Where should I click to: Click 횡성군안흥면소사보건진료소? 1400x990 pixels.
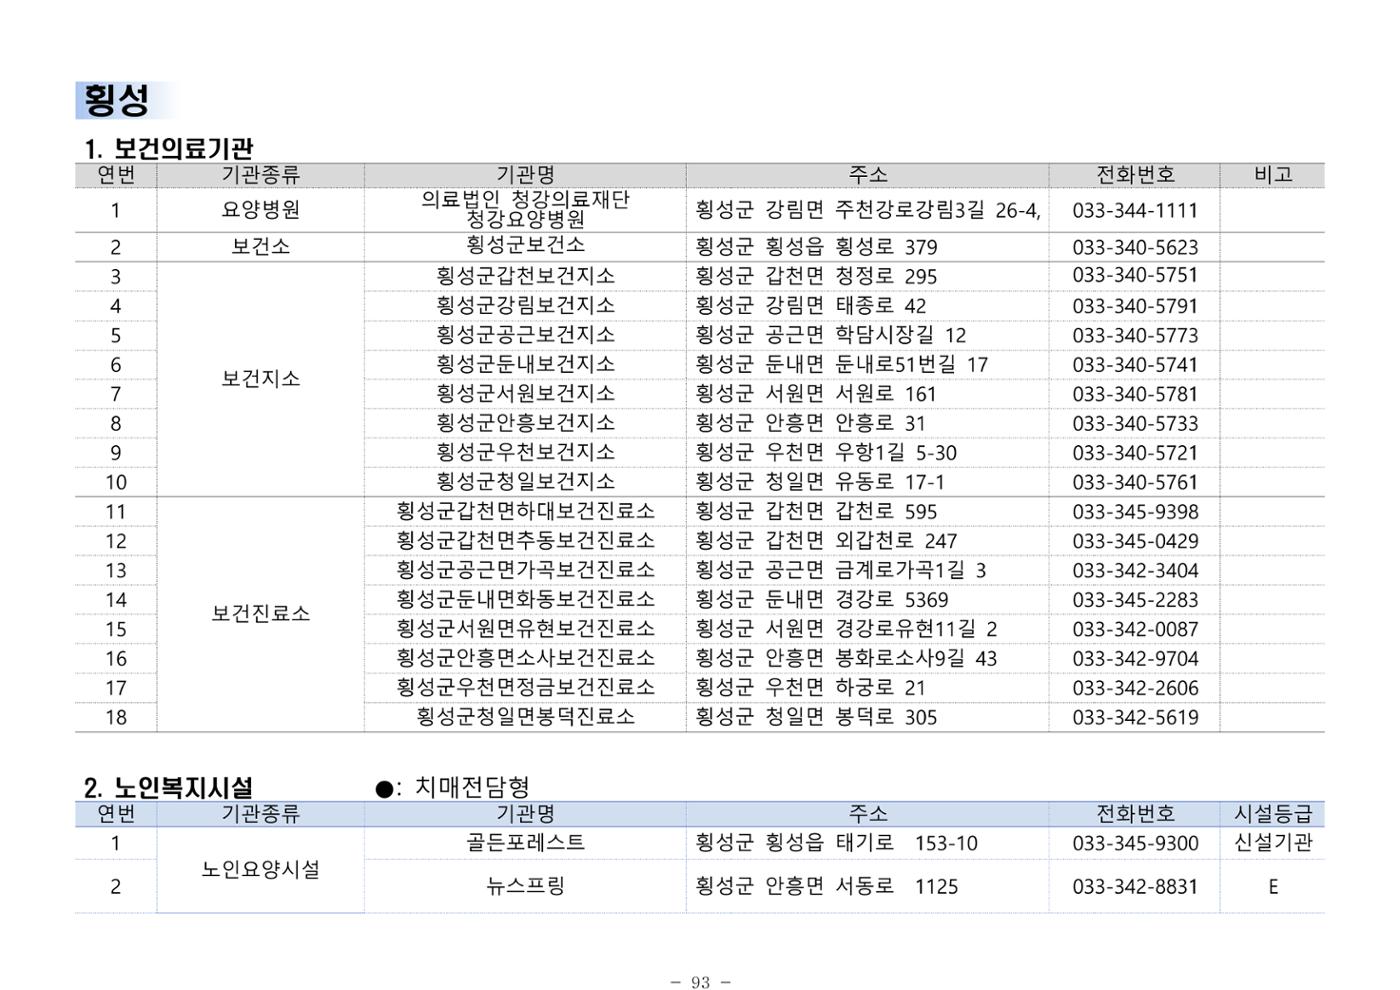[525, 658]
